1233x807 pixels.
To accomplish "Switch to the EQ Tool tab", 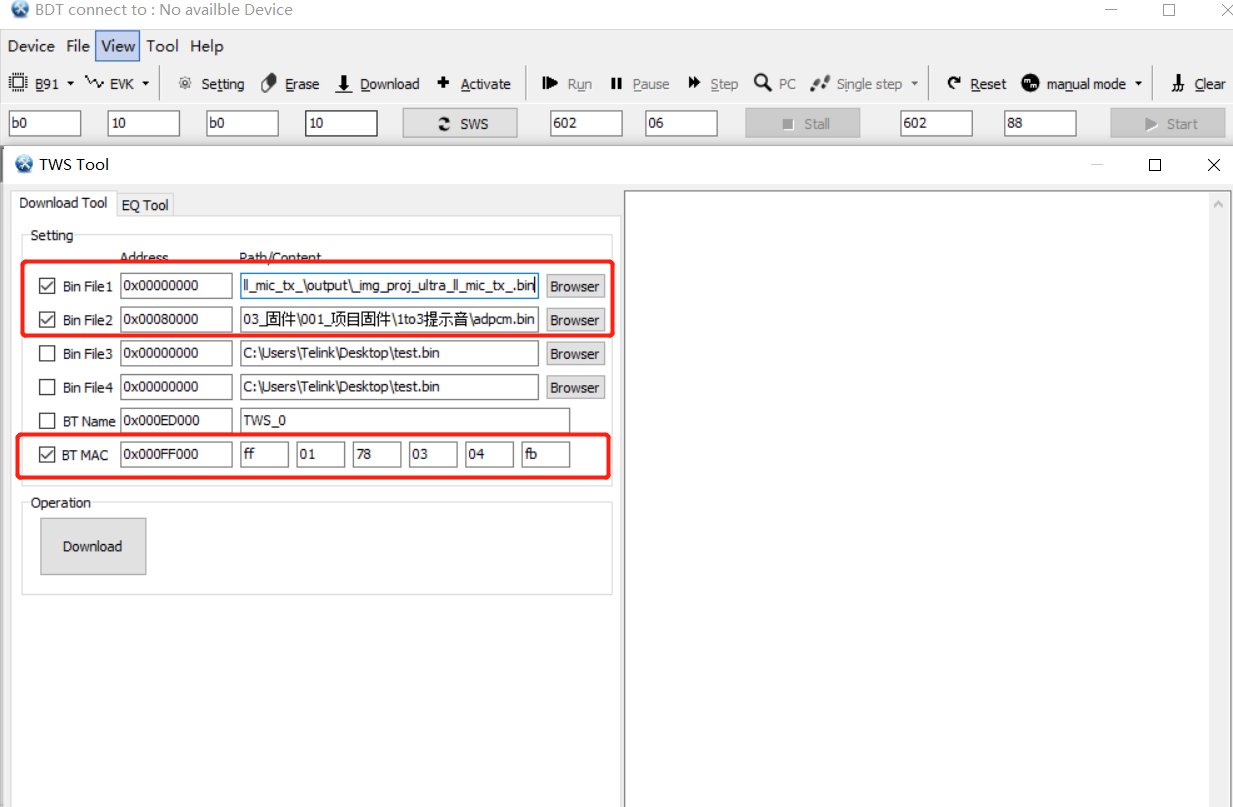I will (145, 205).
